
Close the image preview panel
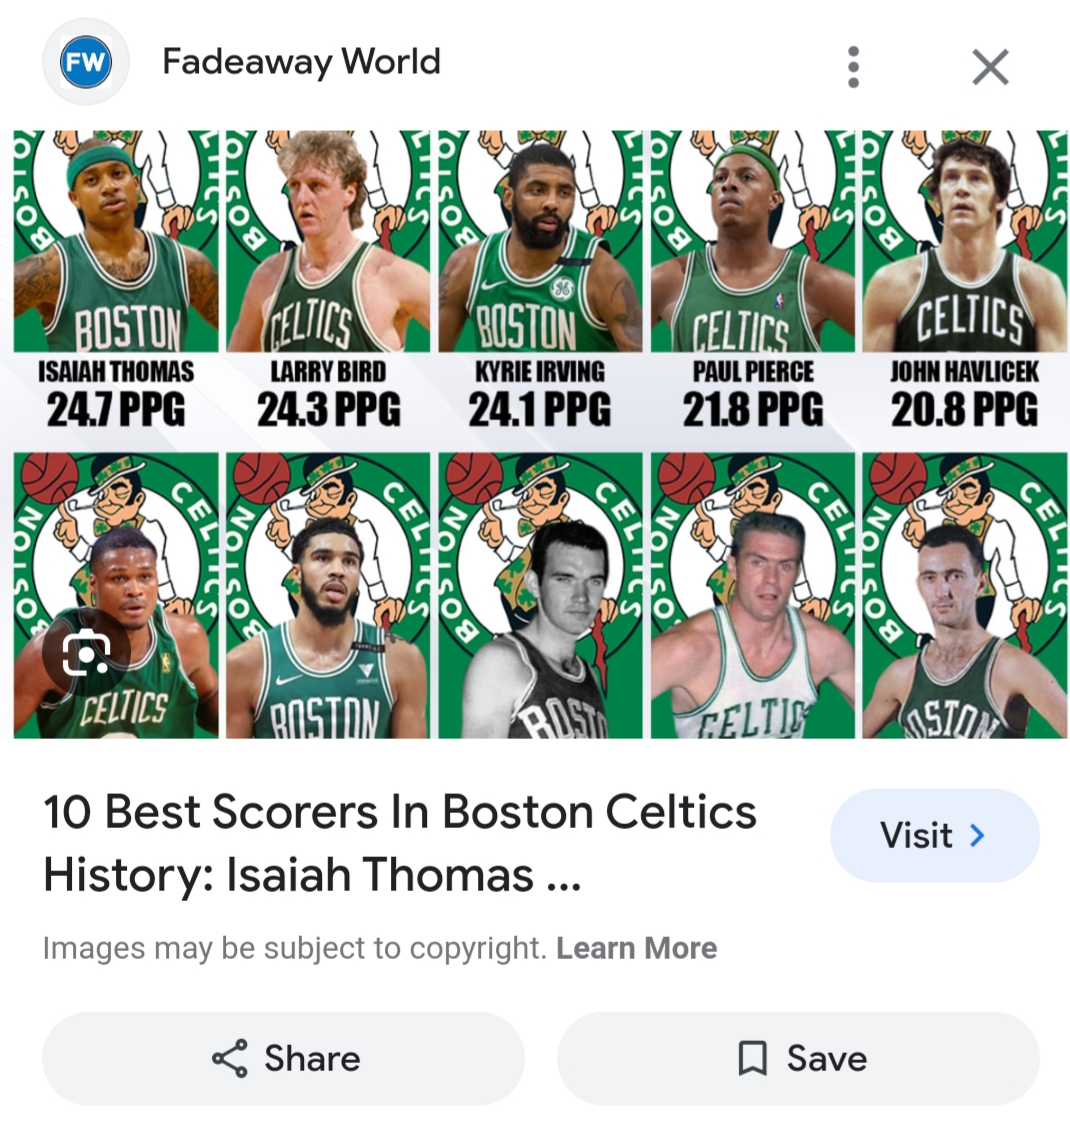point(990,67)
